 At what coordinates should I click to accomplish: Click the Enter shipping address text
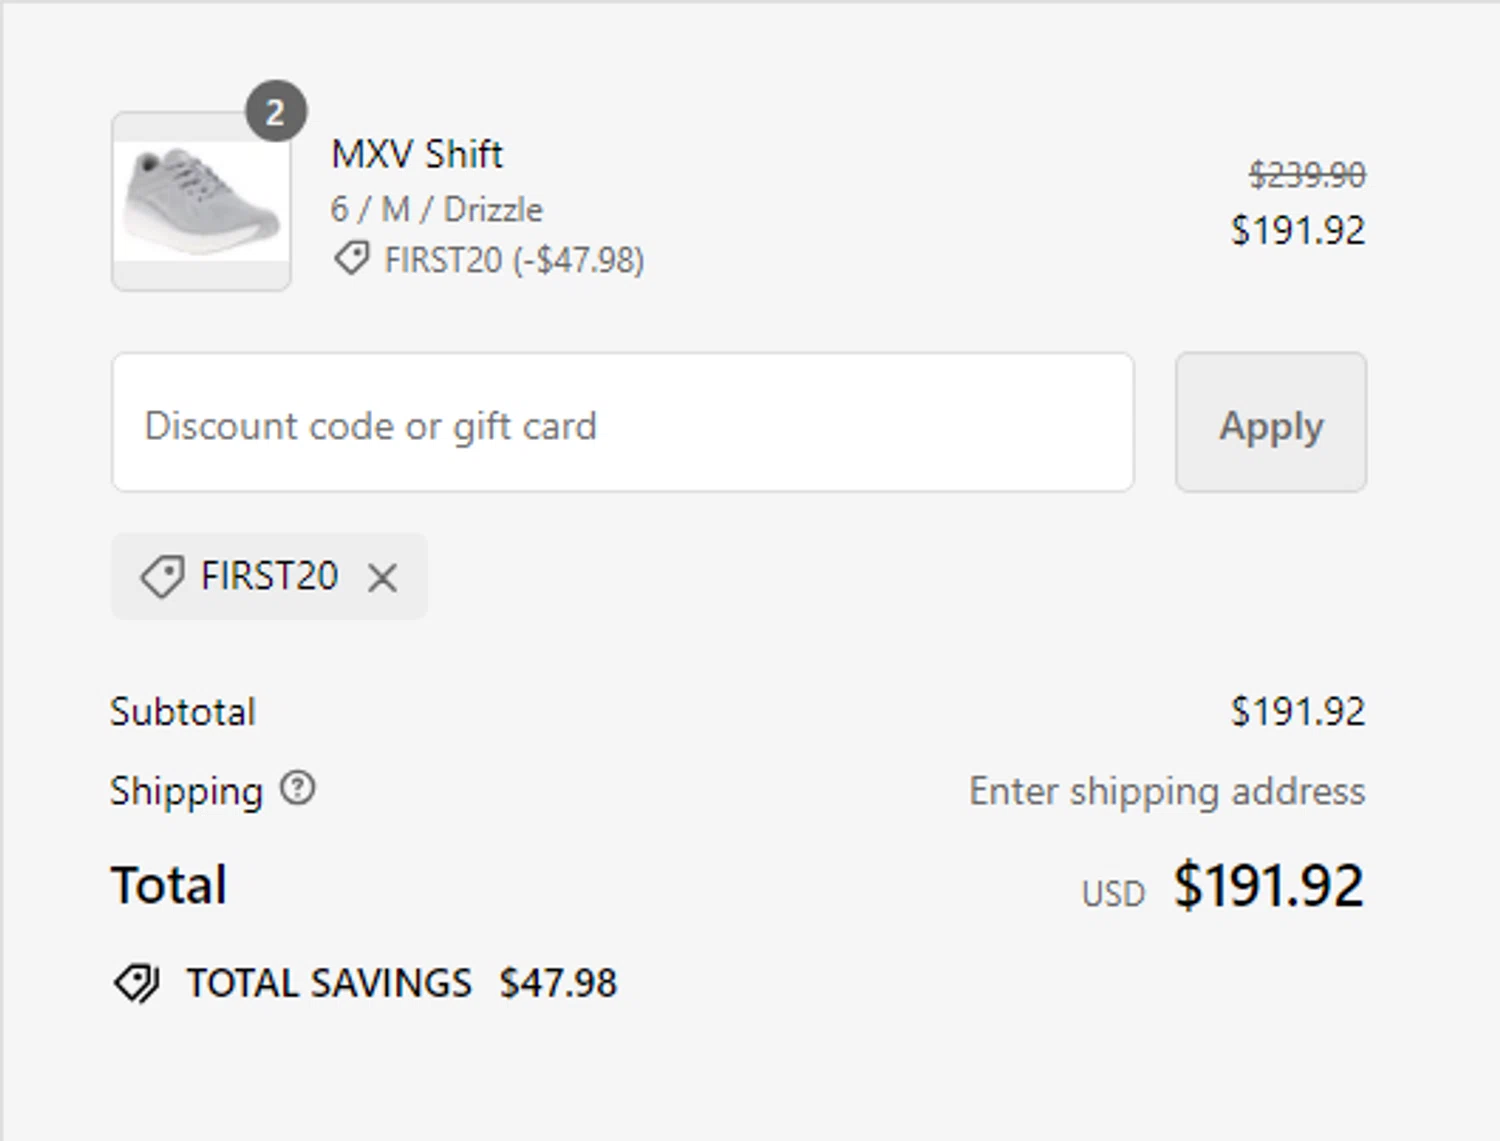(1167, 791)
